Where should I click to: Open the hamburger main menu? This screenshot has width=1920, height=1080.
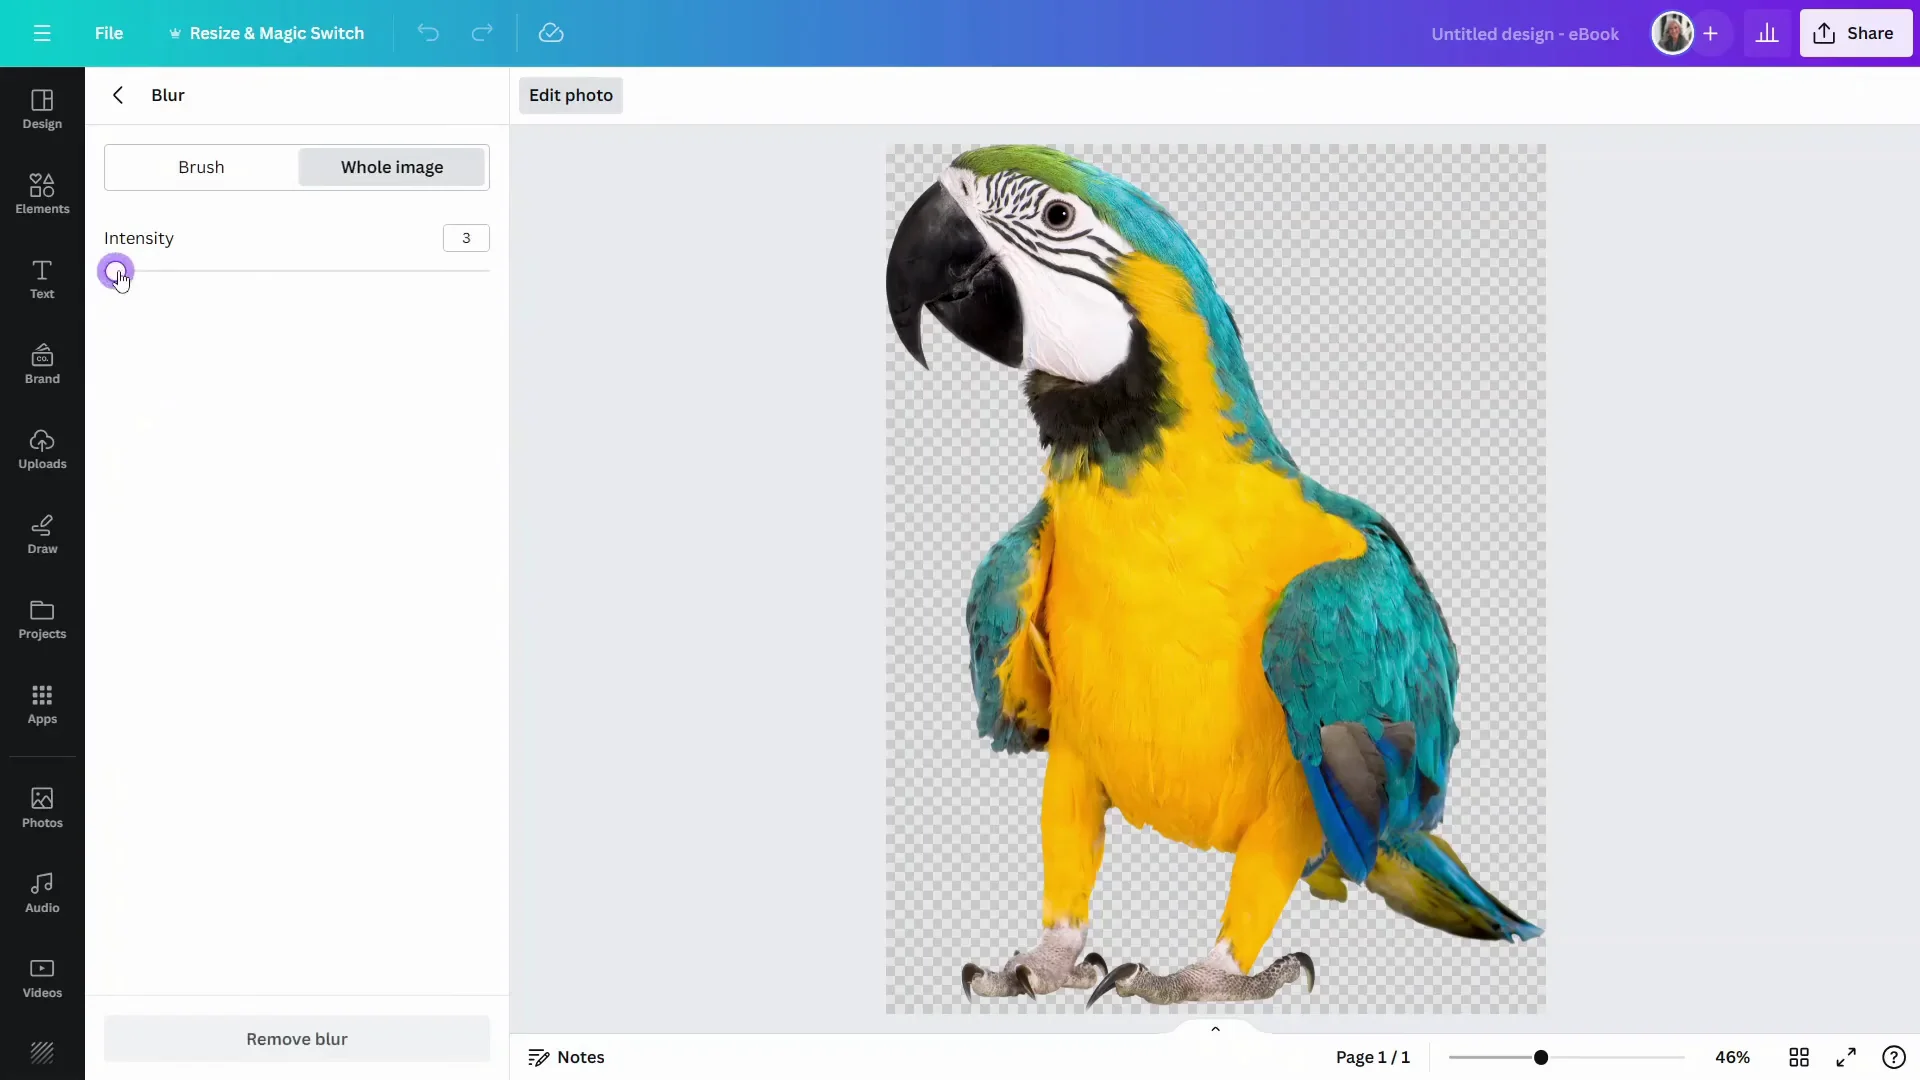pyautogui.click(x=41, y=33)
